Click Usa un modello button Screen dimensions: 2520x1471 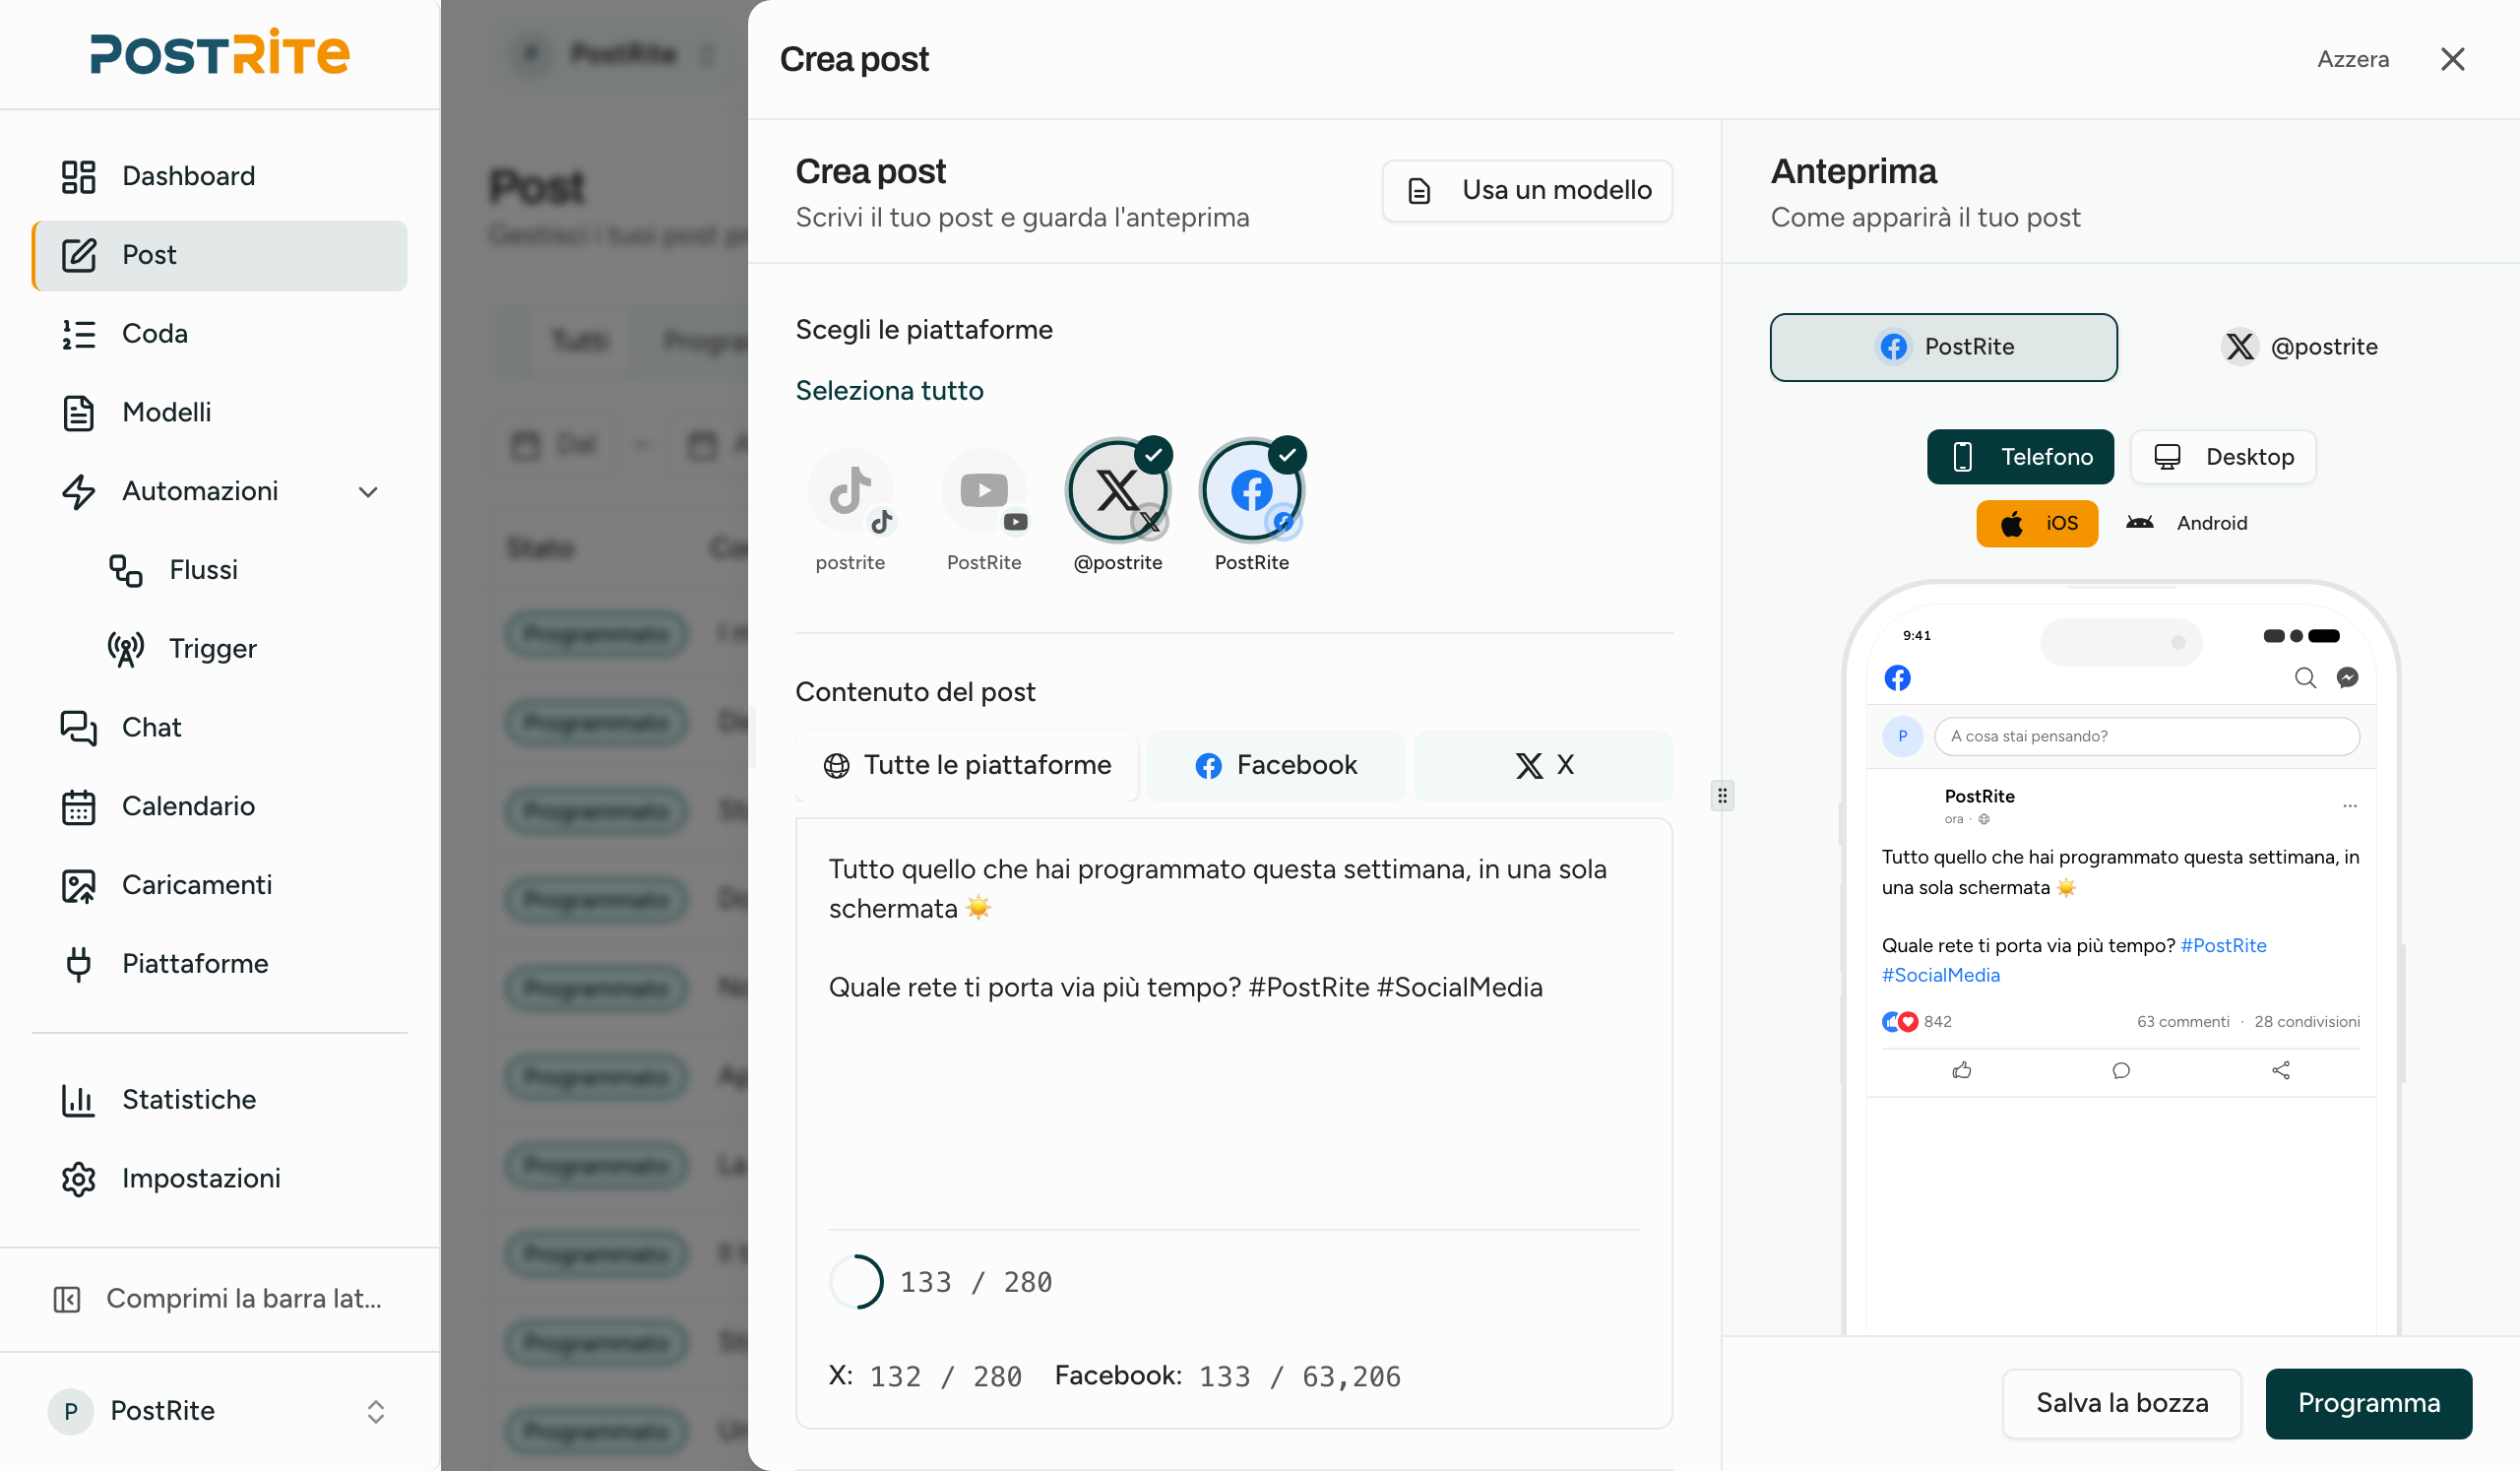click(1527, 190)
